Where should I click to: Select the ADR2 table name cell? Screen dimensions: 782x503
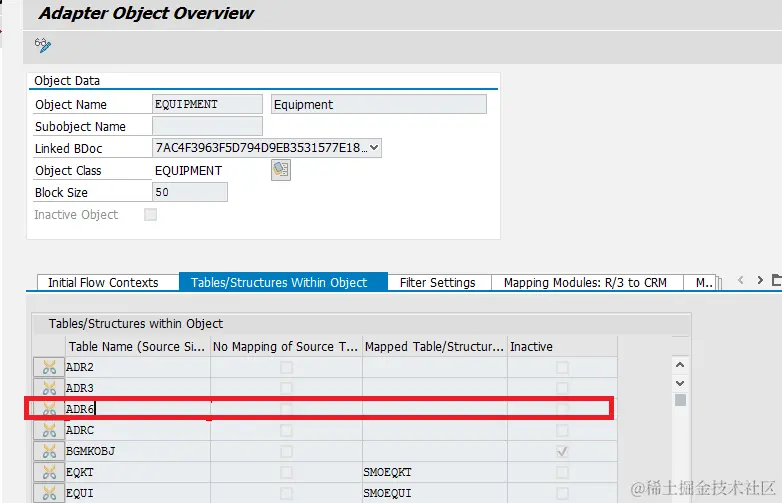(x=138, y=367)
